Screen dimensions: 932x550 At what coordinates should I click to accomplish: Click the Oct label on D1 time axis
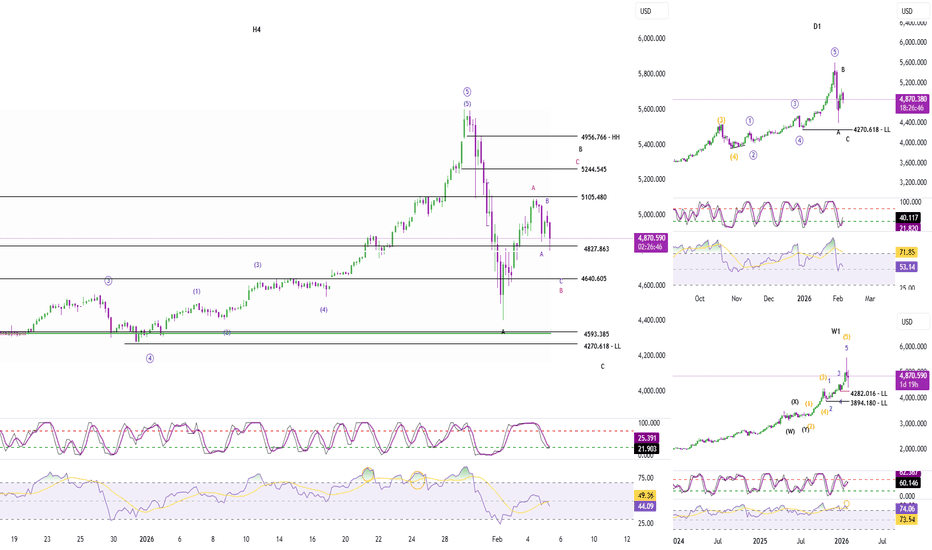(x=700, y=298)
